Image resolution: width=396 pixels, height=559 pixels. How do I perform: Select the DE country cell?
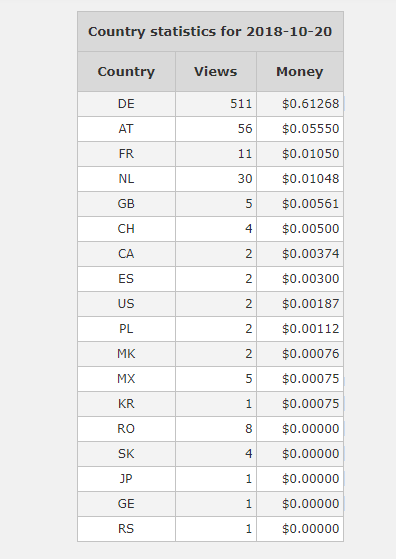tap(126, 104)
